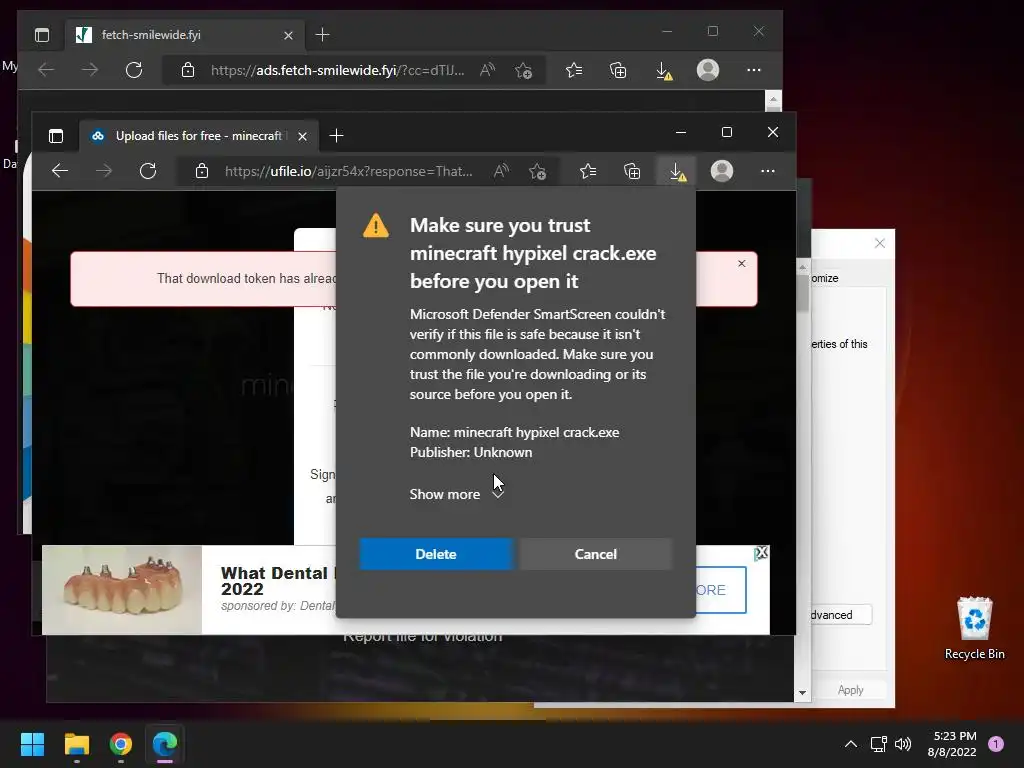Close the Upload files for free tab
Image resolution: width=1024 pixels, height=768 pixels.
(x=302, y=136)
